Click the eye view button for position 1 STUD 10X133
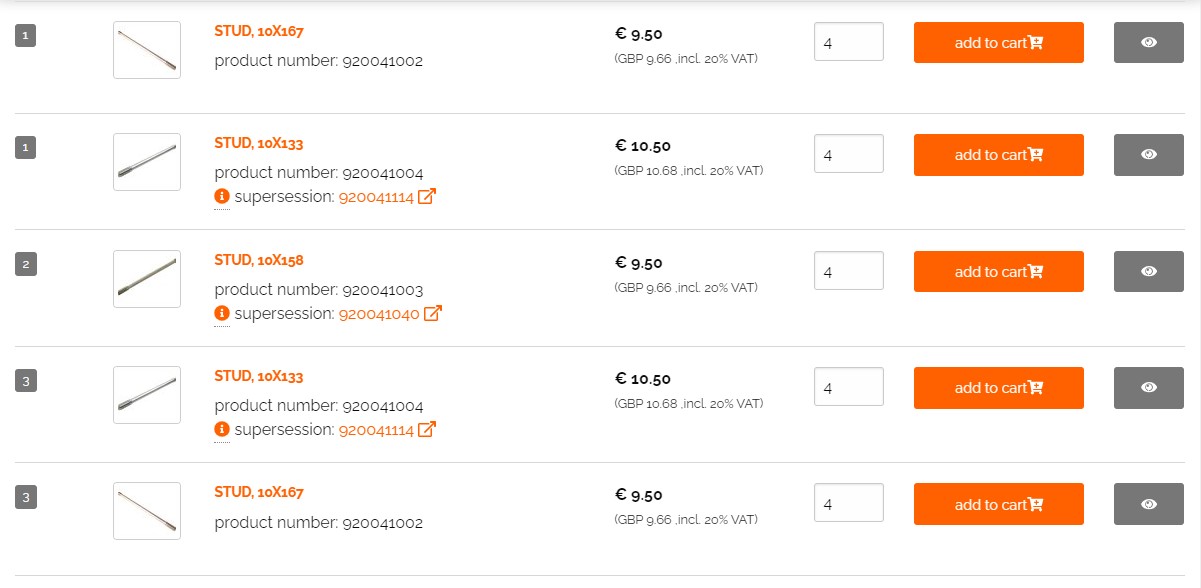This screenshot has height=588, width=1201. (1148, 154)
